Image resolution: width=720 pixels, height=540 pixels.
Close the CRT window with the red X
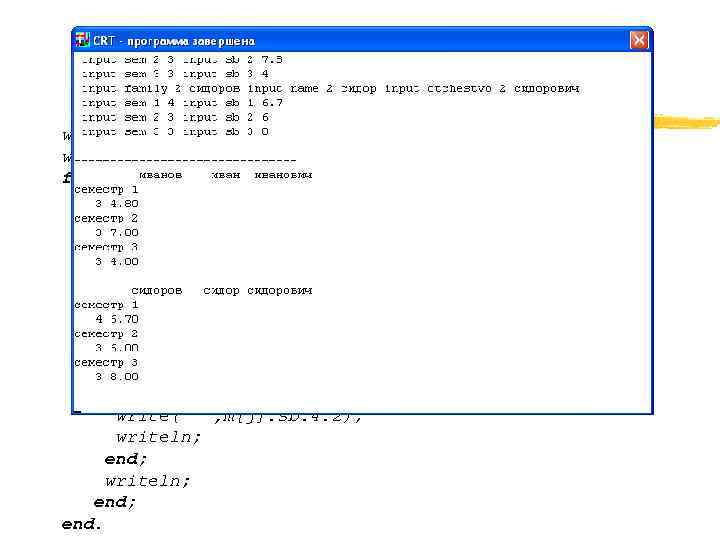click(639, 40)
